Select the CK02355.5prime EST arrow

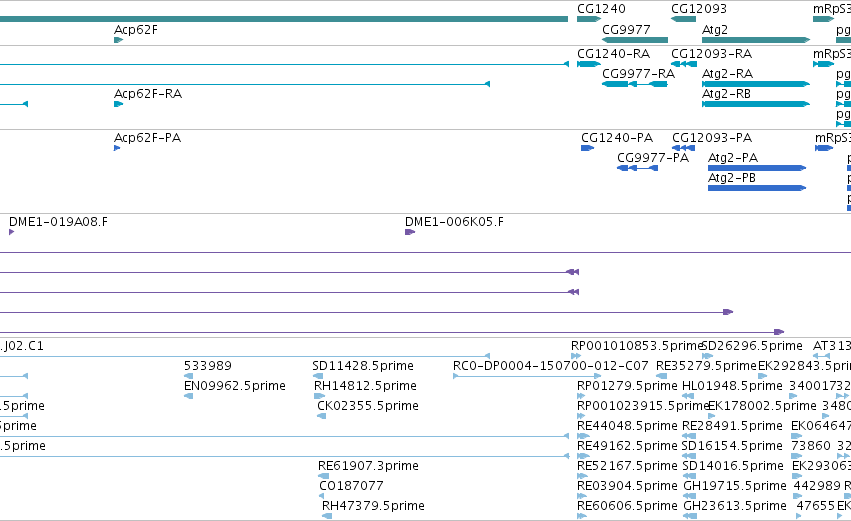tap(322, 416)
